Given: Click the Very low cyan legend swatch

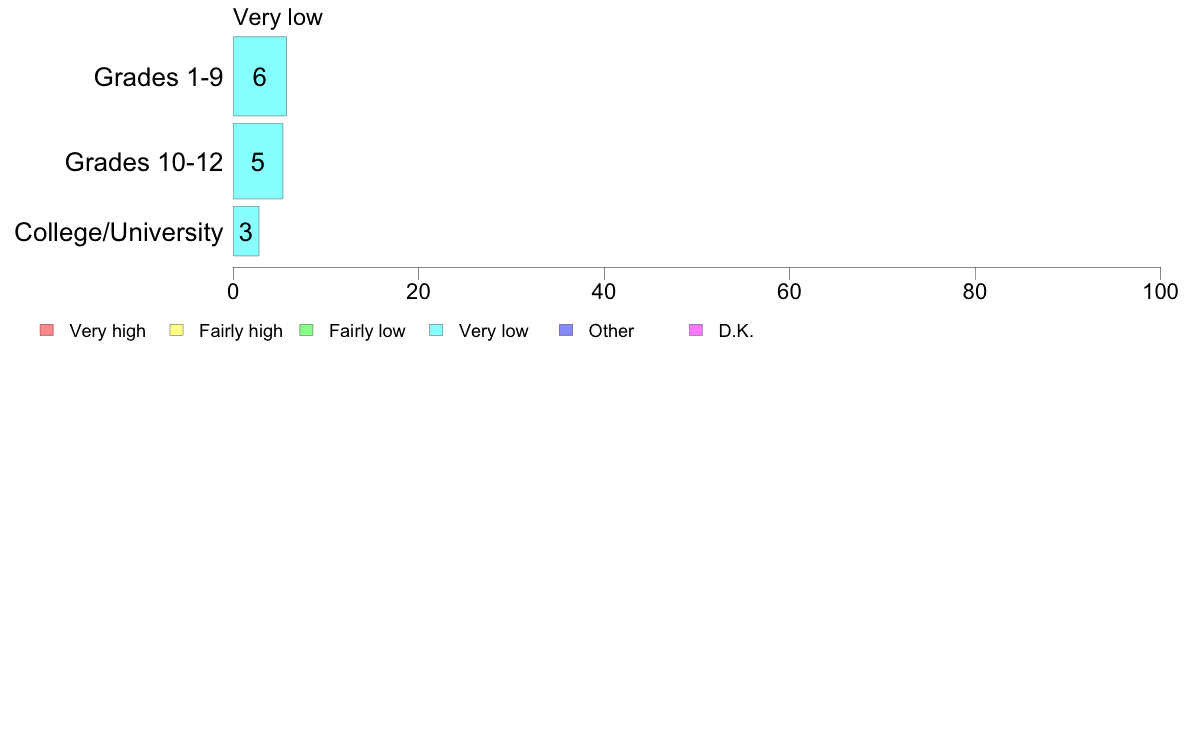Looking at the screenshot, I should pos(436,330).
